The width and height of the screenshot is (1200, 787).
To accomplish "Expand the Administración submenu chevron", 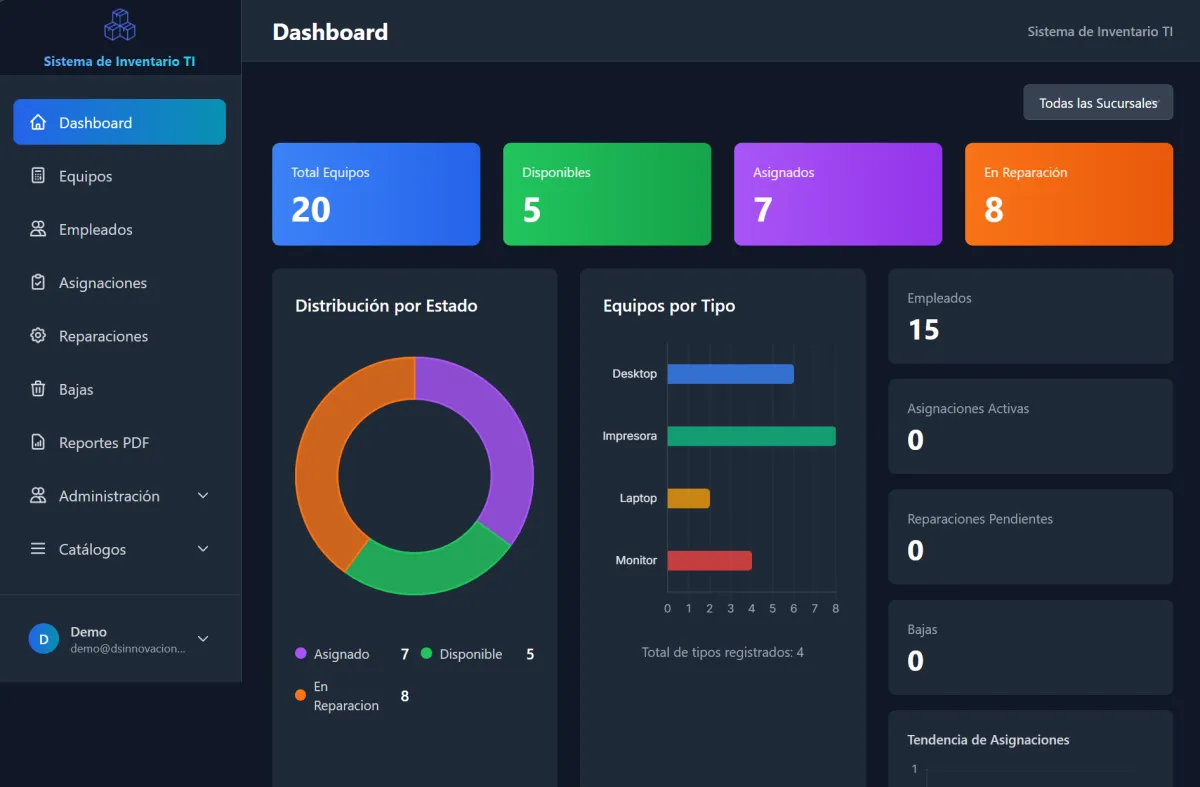I will point(203,496).
